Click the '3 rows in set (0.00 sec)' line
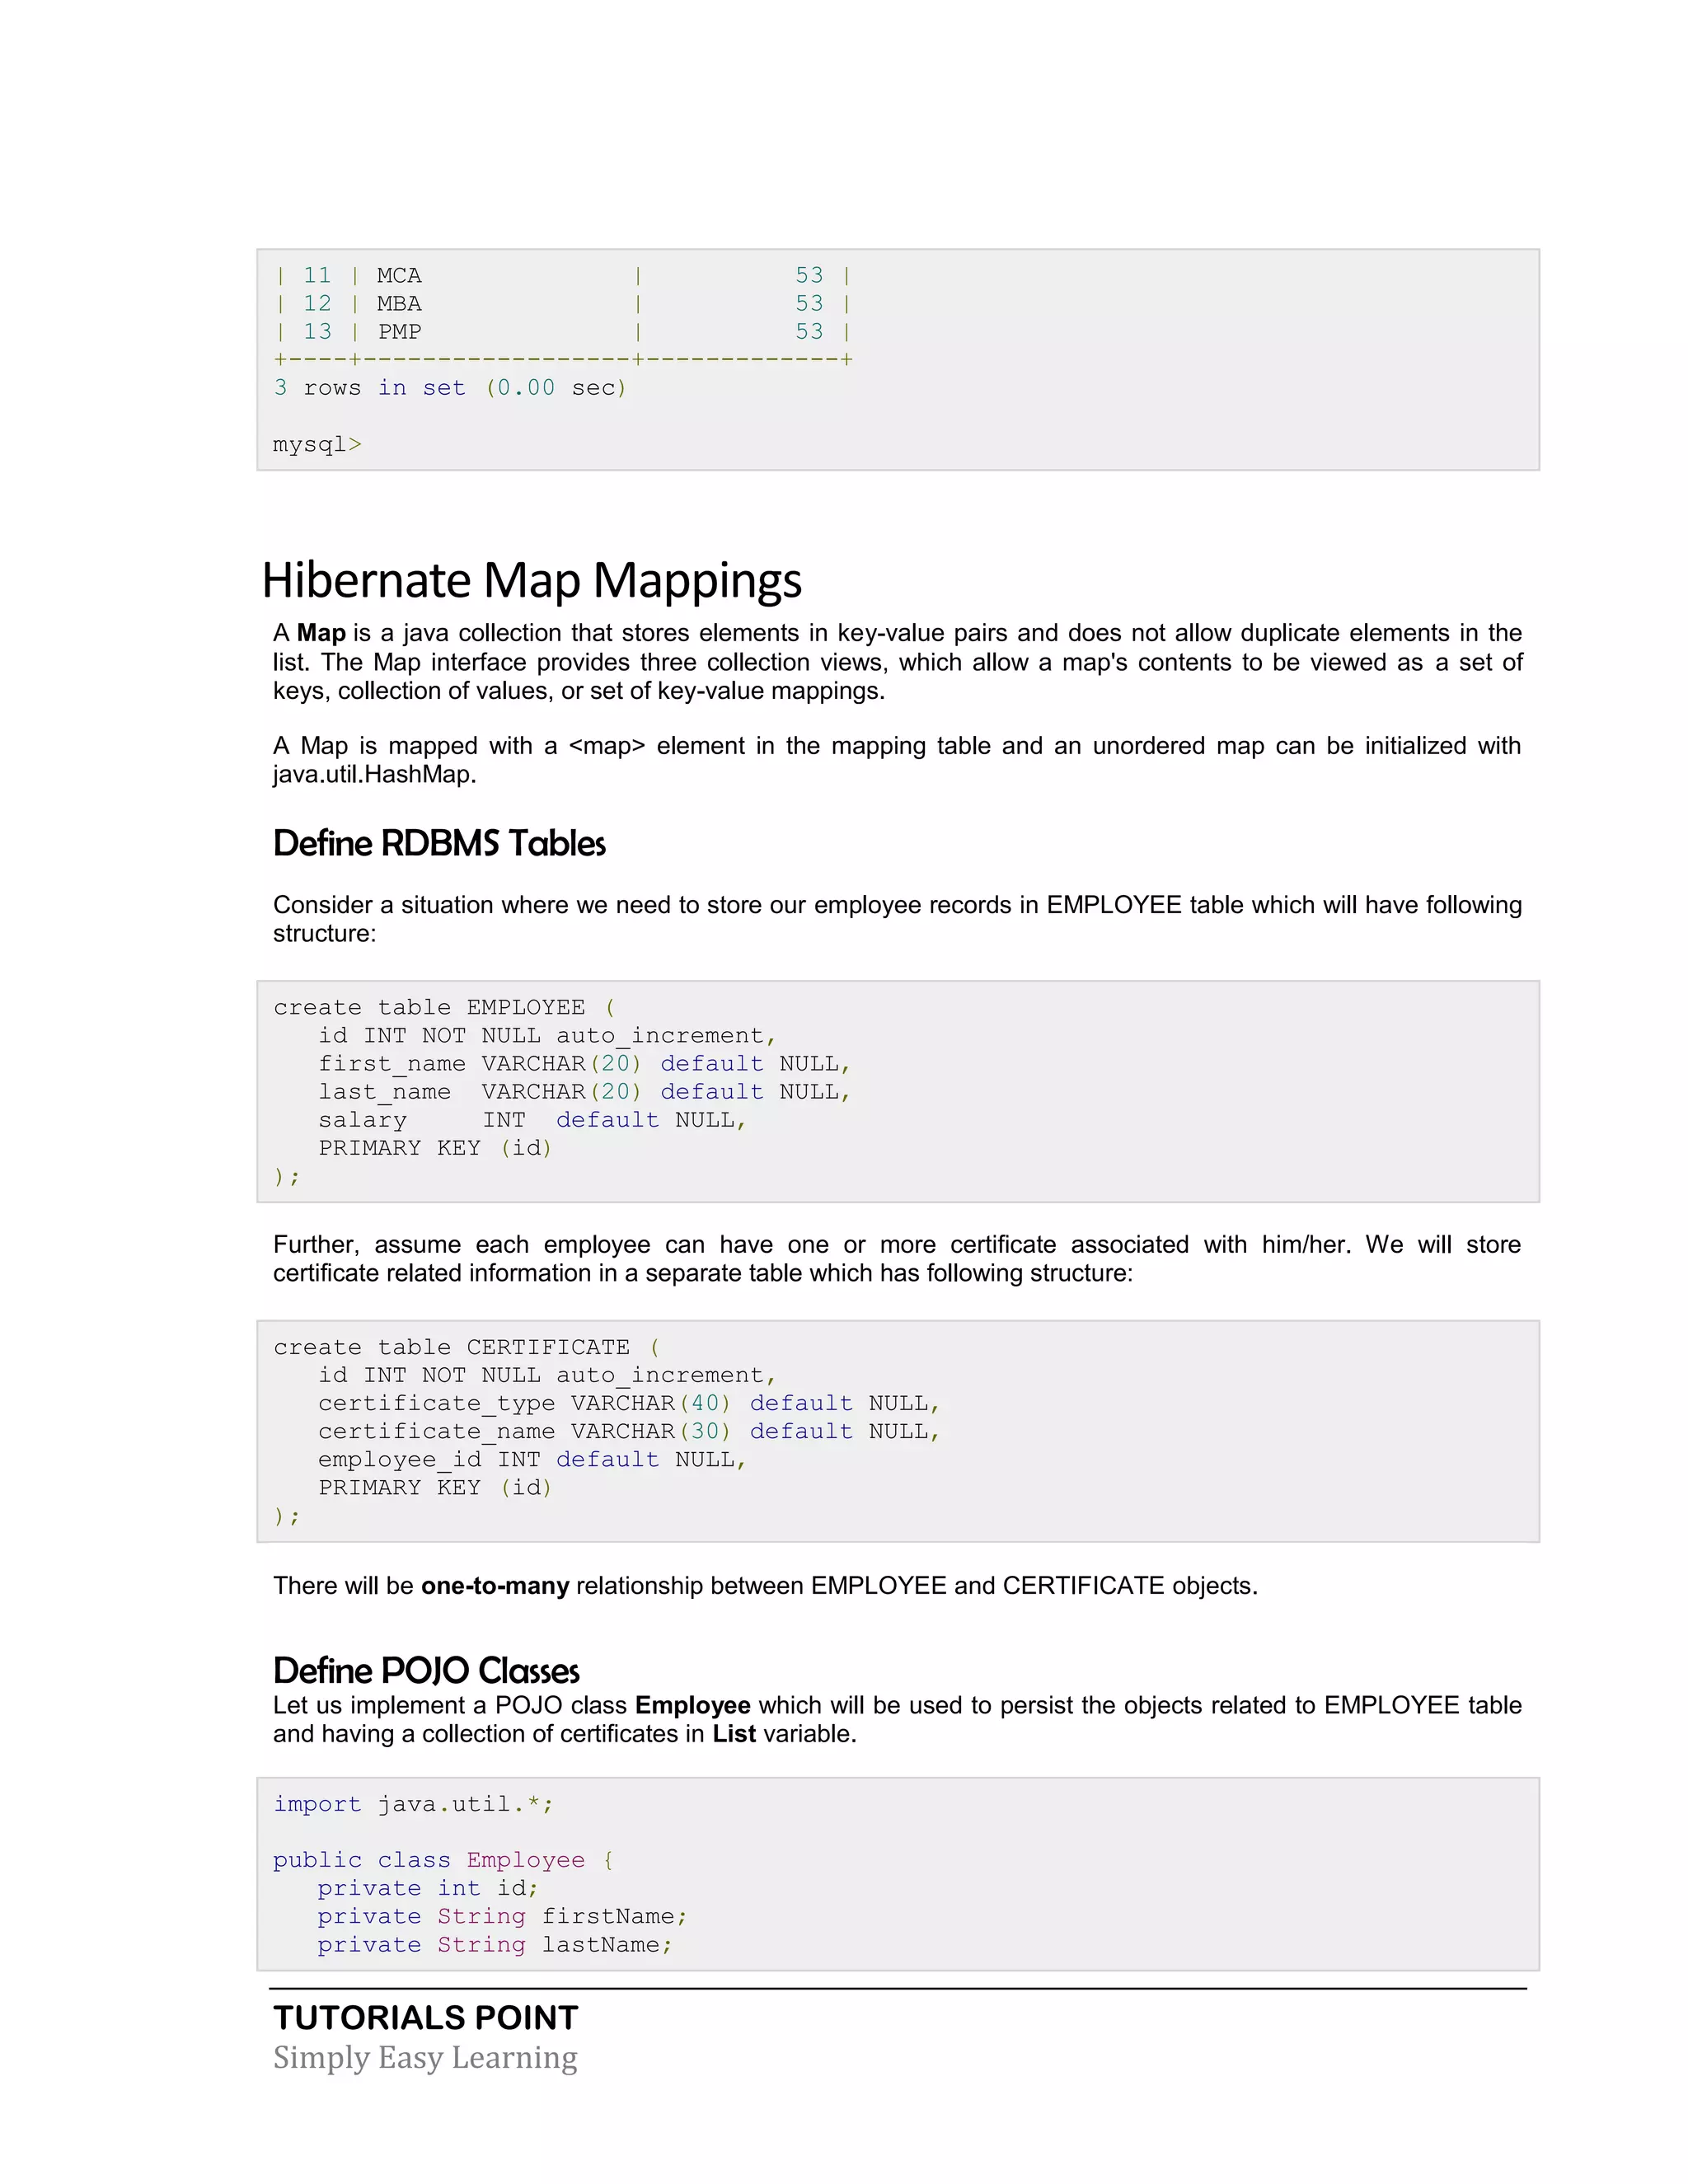 450,388
